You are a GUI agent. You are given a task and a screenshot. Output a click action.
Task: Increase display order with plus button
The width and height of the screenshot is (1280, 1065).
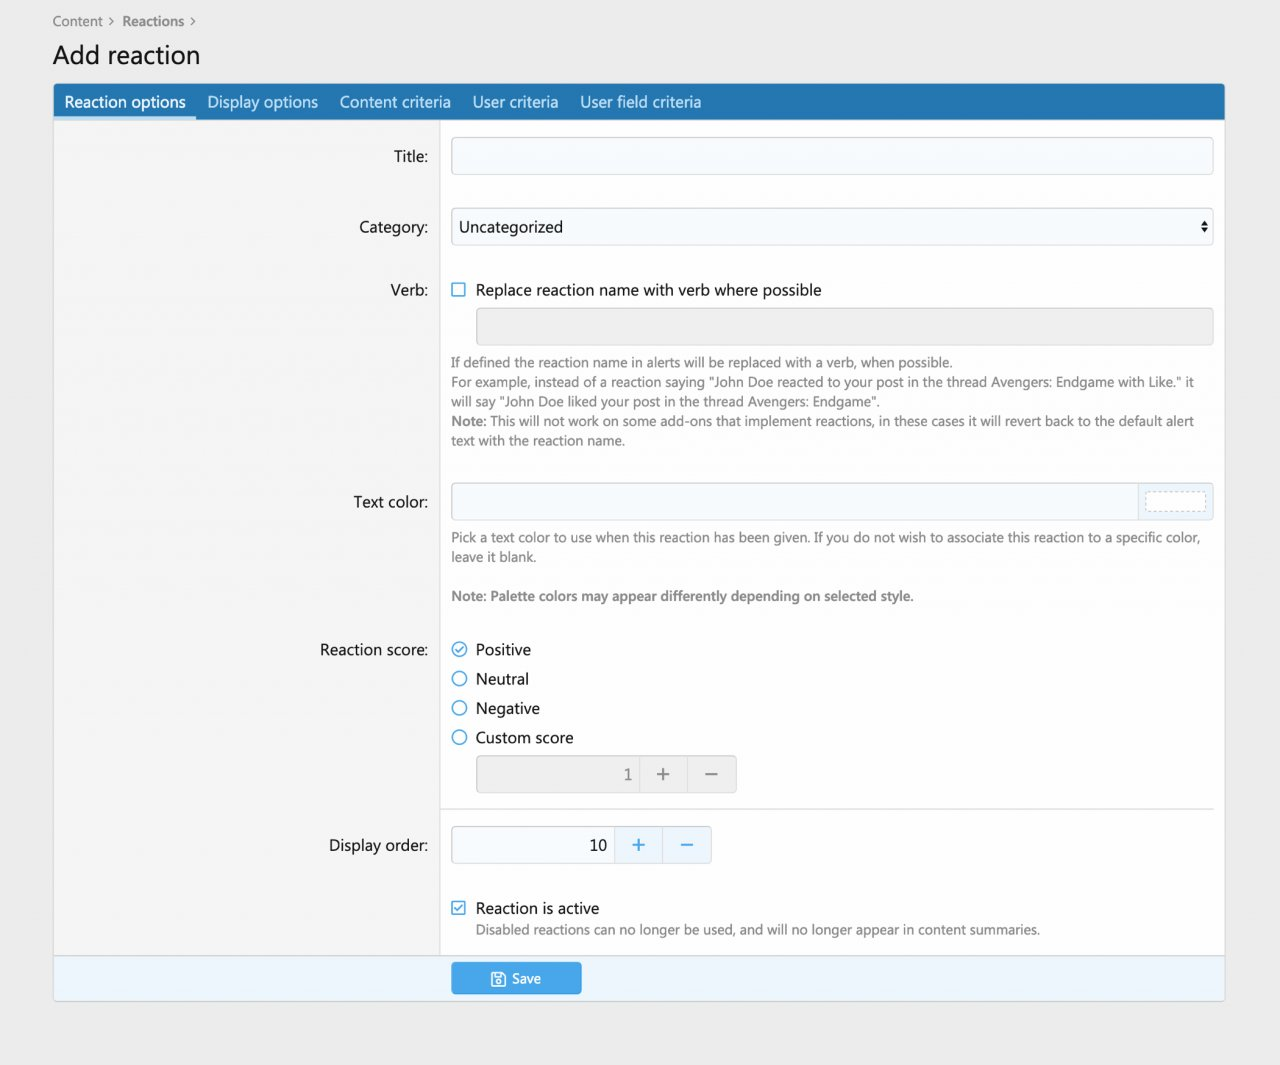click(x=638, y=845)
